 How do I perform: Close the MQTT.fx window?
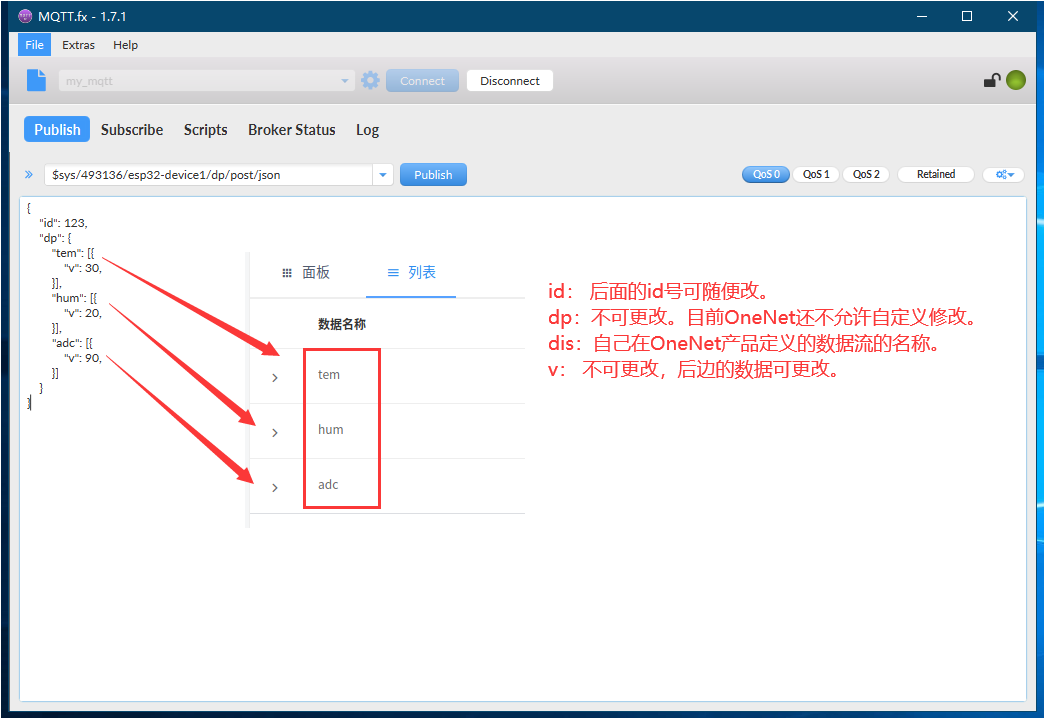(1013, 16)
